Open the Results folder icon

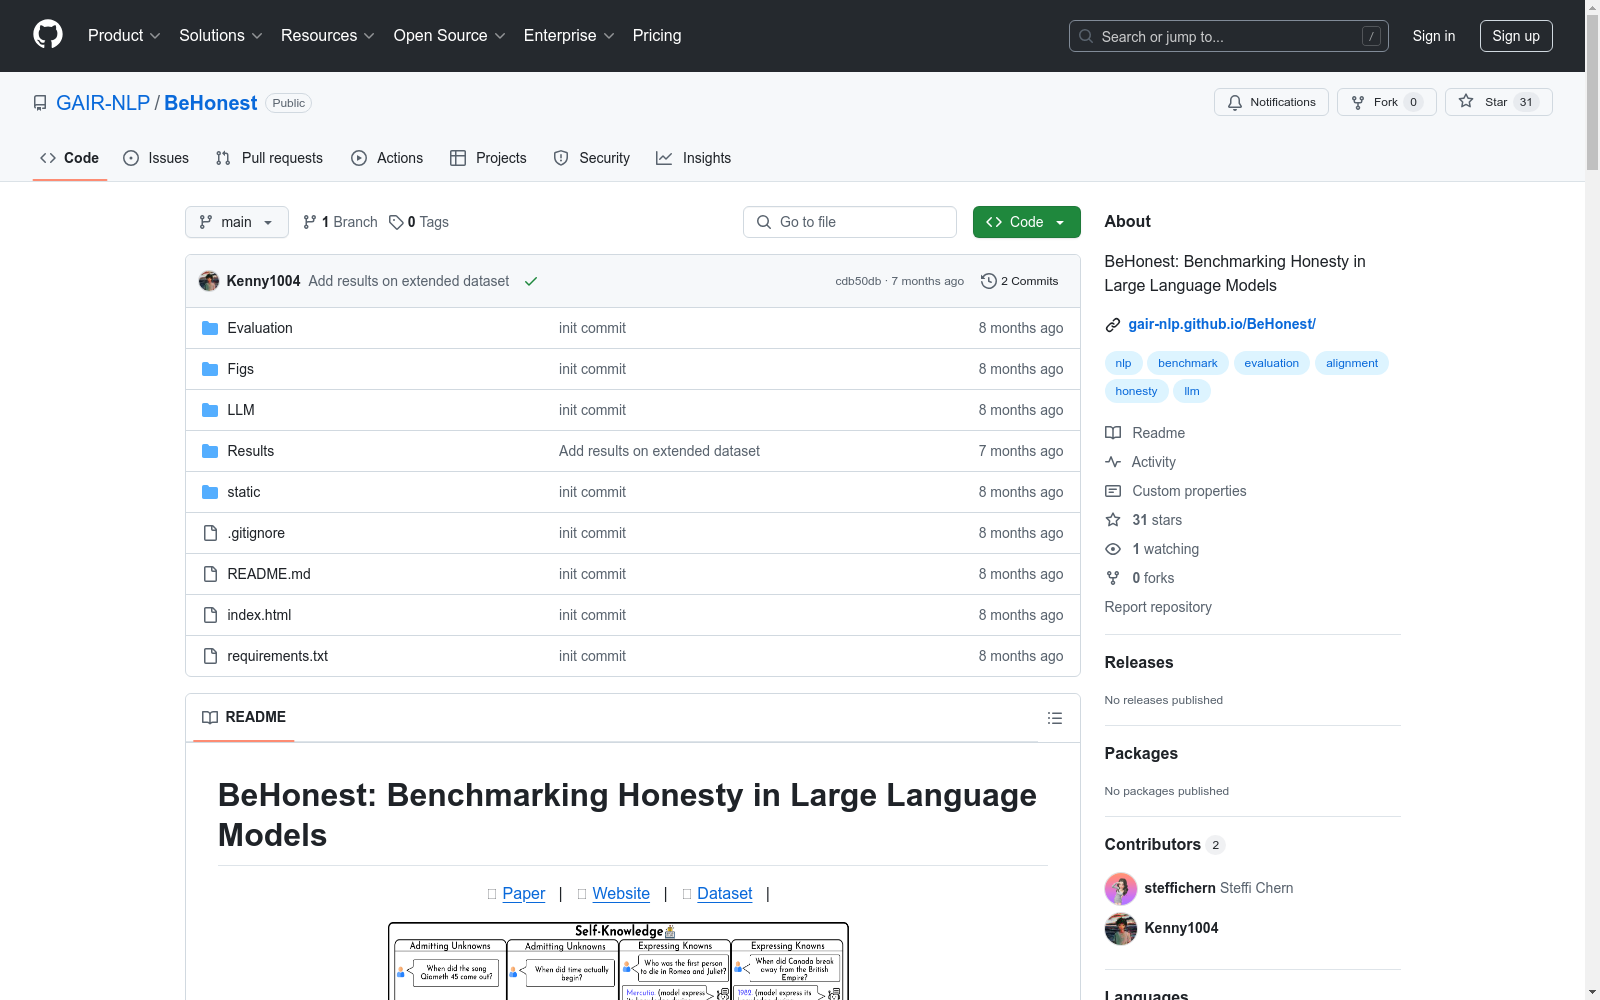click(x=210, y=451)
